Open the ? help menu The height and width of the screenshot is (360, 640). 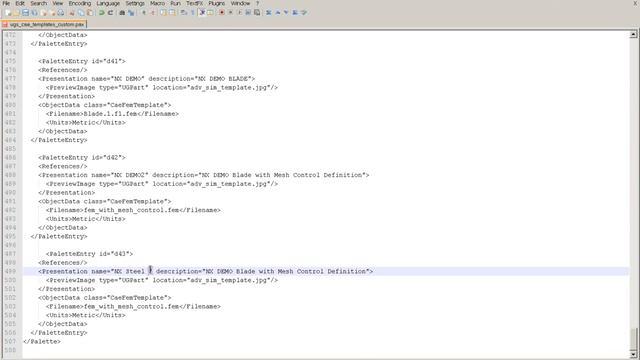click(258, 3)
